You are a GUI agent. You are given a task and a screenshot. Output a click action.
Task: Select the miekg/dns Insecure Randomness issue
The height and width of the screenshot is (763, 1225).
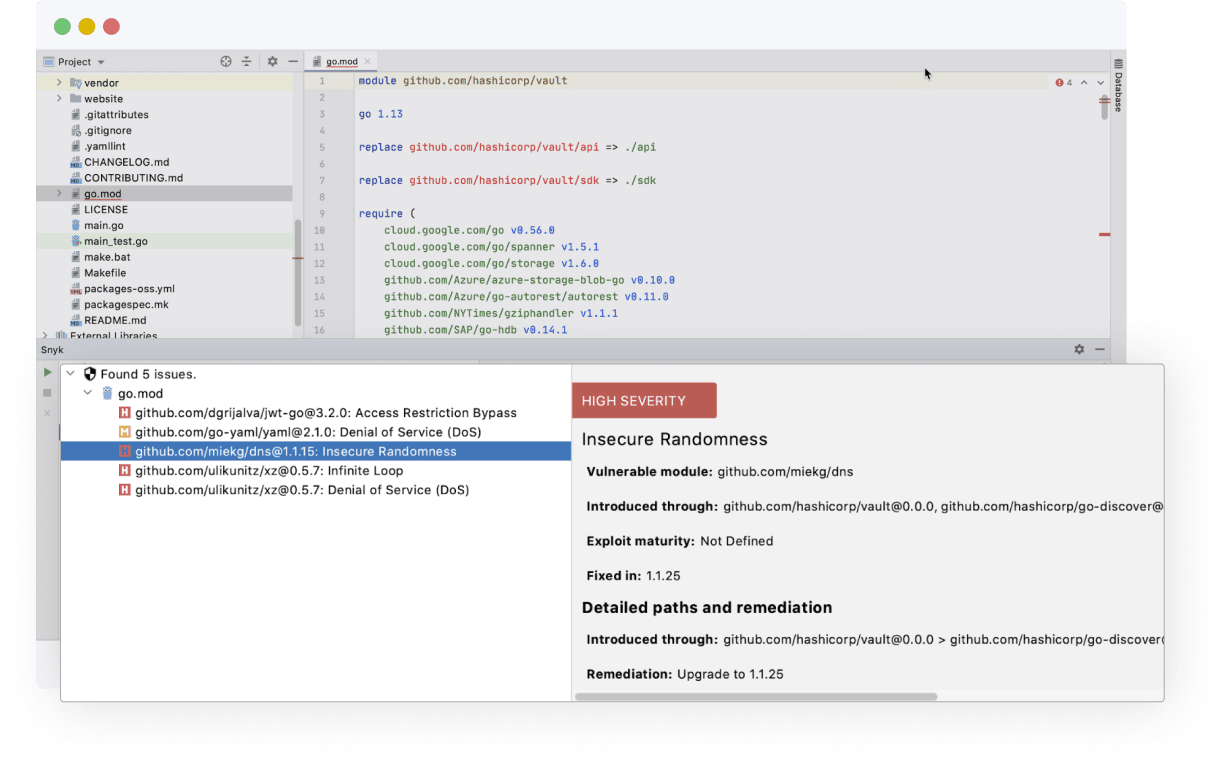coord(316,452)
